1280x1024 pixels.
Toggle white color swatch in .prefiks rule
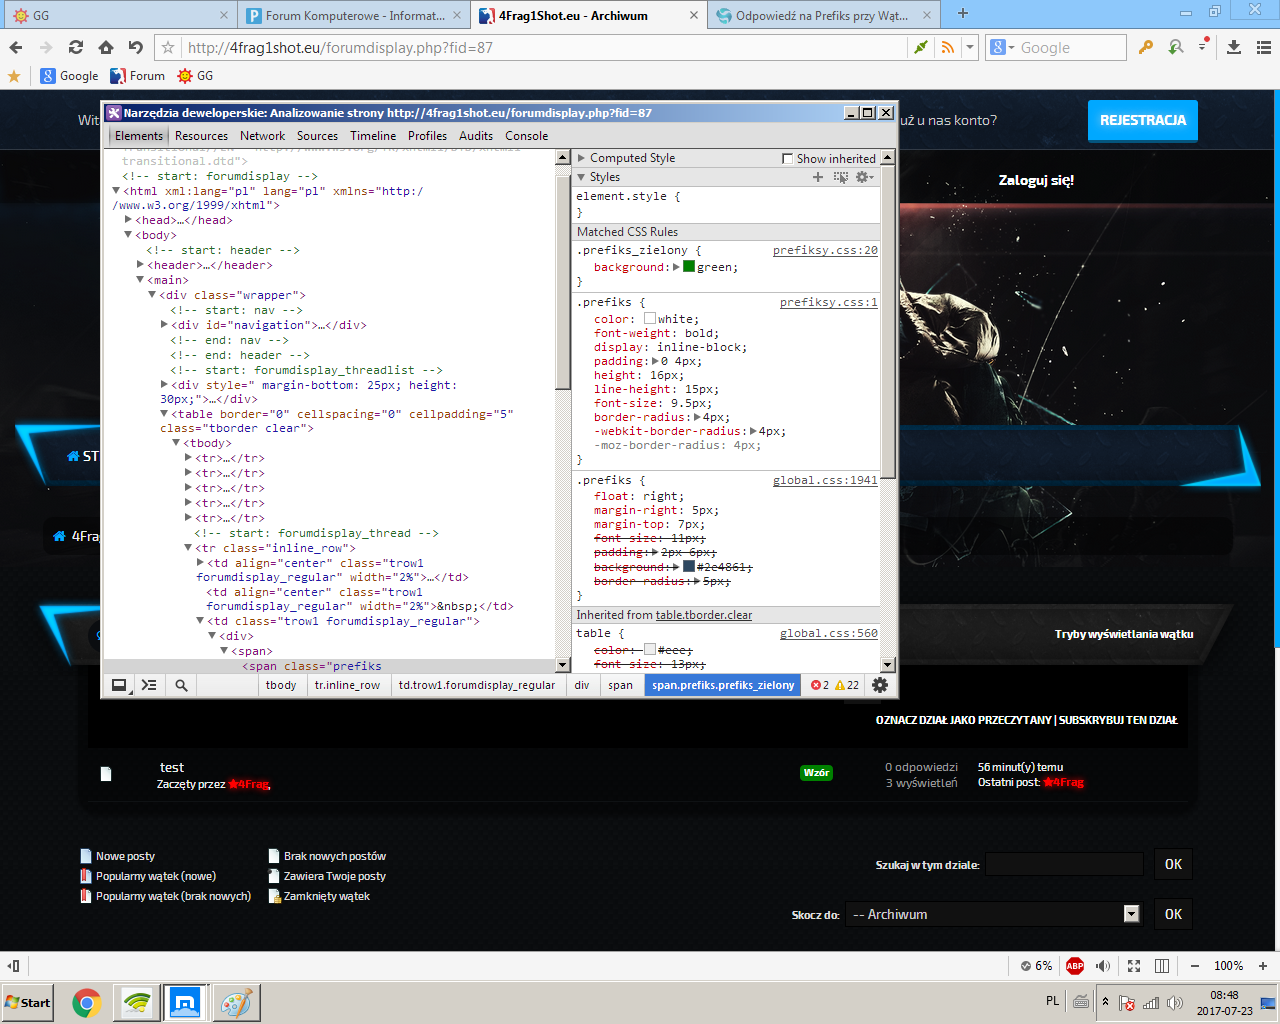click(x=650, y=319)
